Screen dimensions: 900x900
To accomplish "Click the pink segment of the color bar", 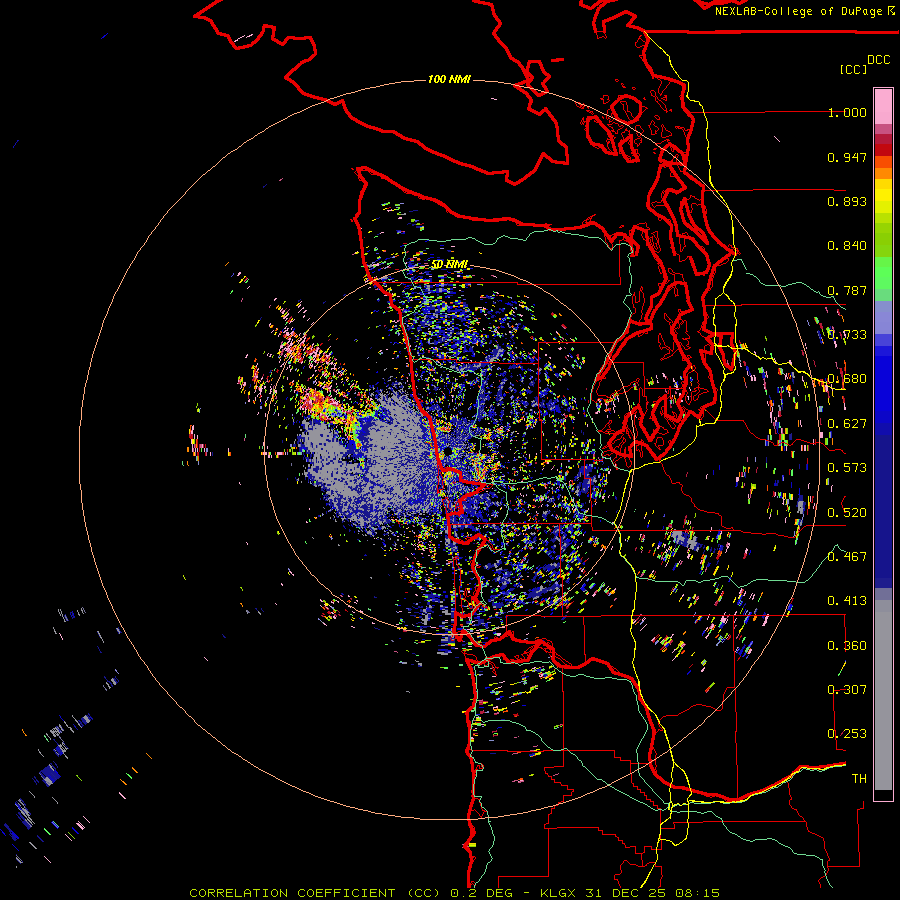I will coord(883,106).
